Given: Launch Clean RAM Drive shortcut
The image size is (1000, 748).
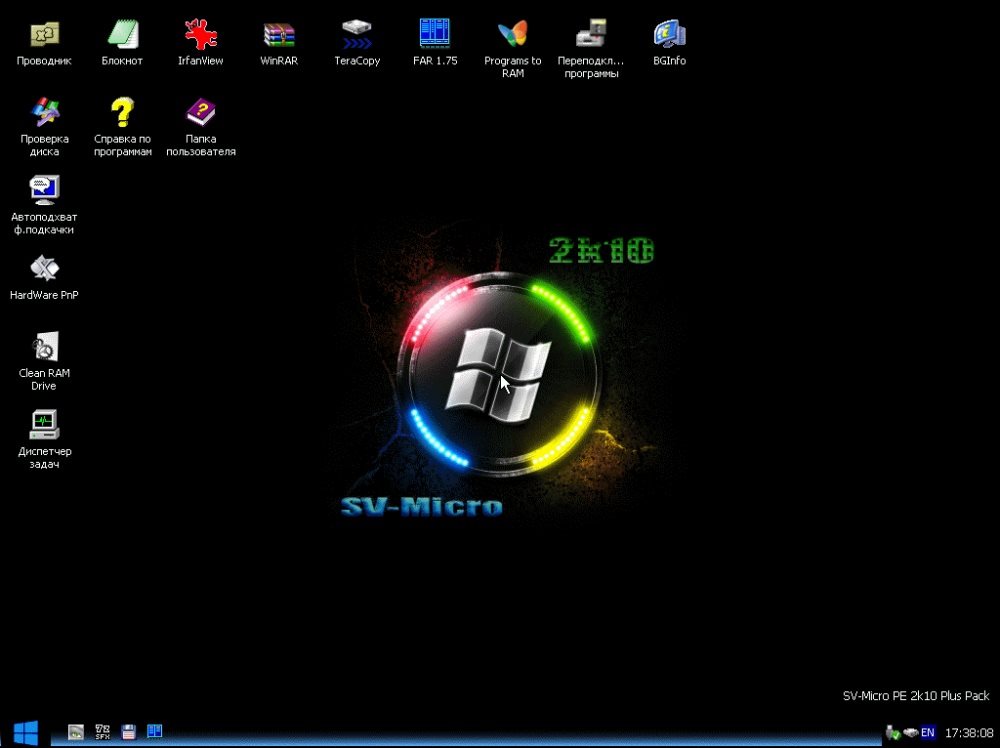Looking at the screenshot, I should [x=44, y=347].
